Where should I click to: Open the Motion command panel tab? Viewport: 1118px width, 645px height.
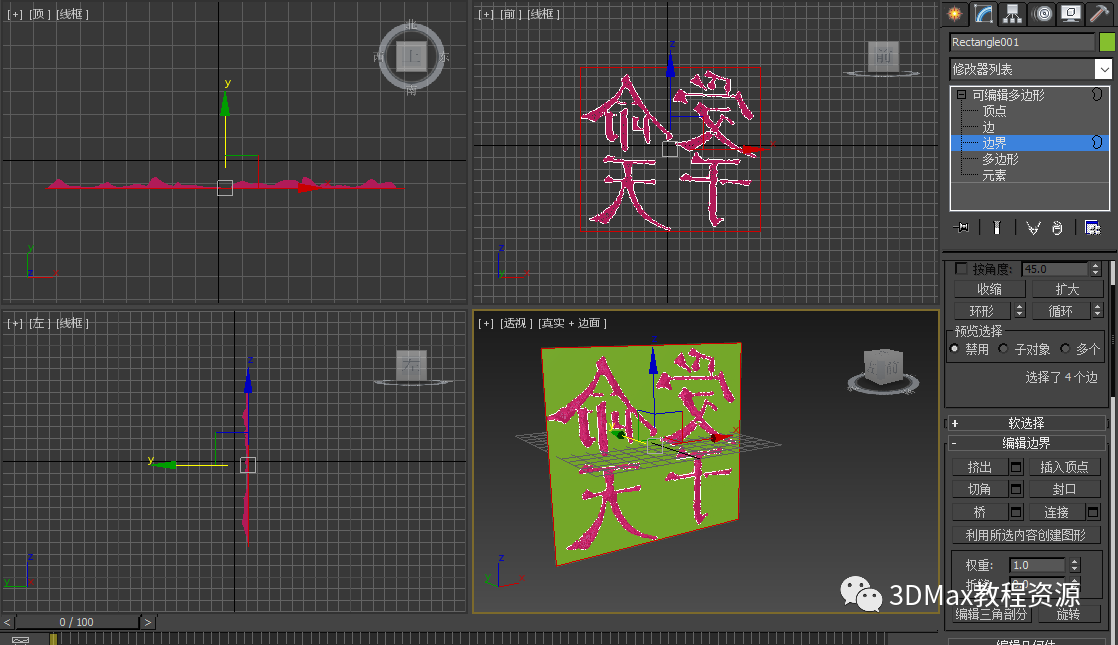[1042, 14]
